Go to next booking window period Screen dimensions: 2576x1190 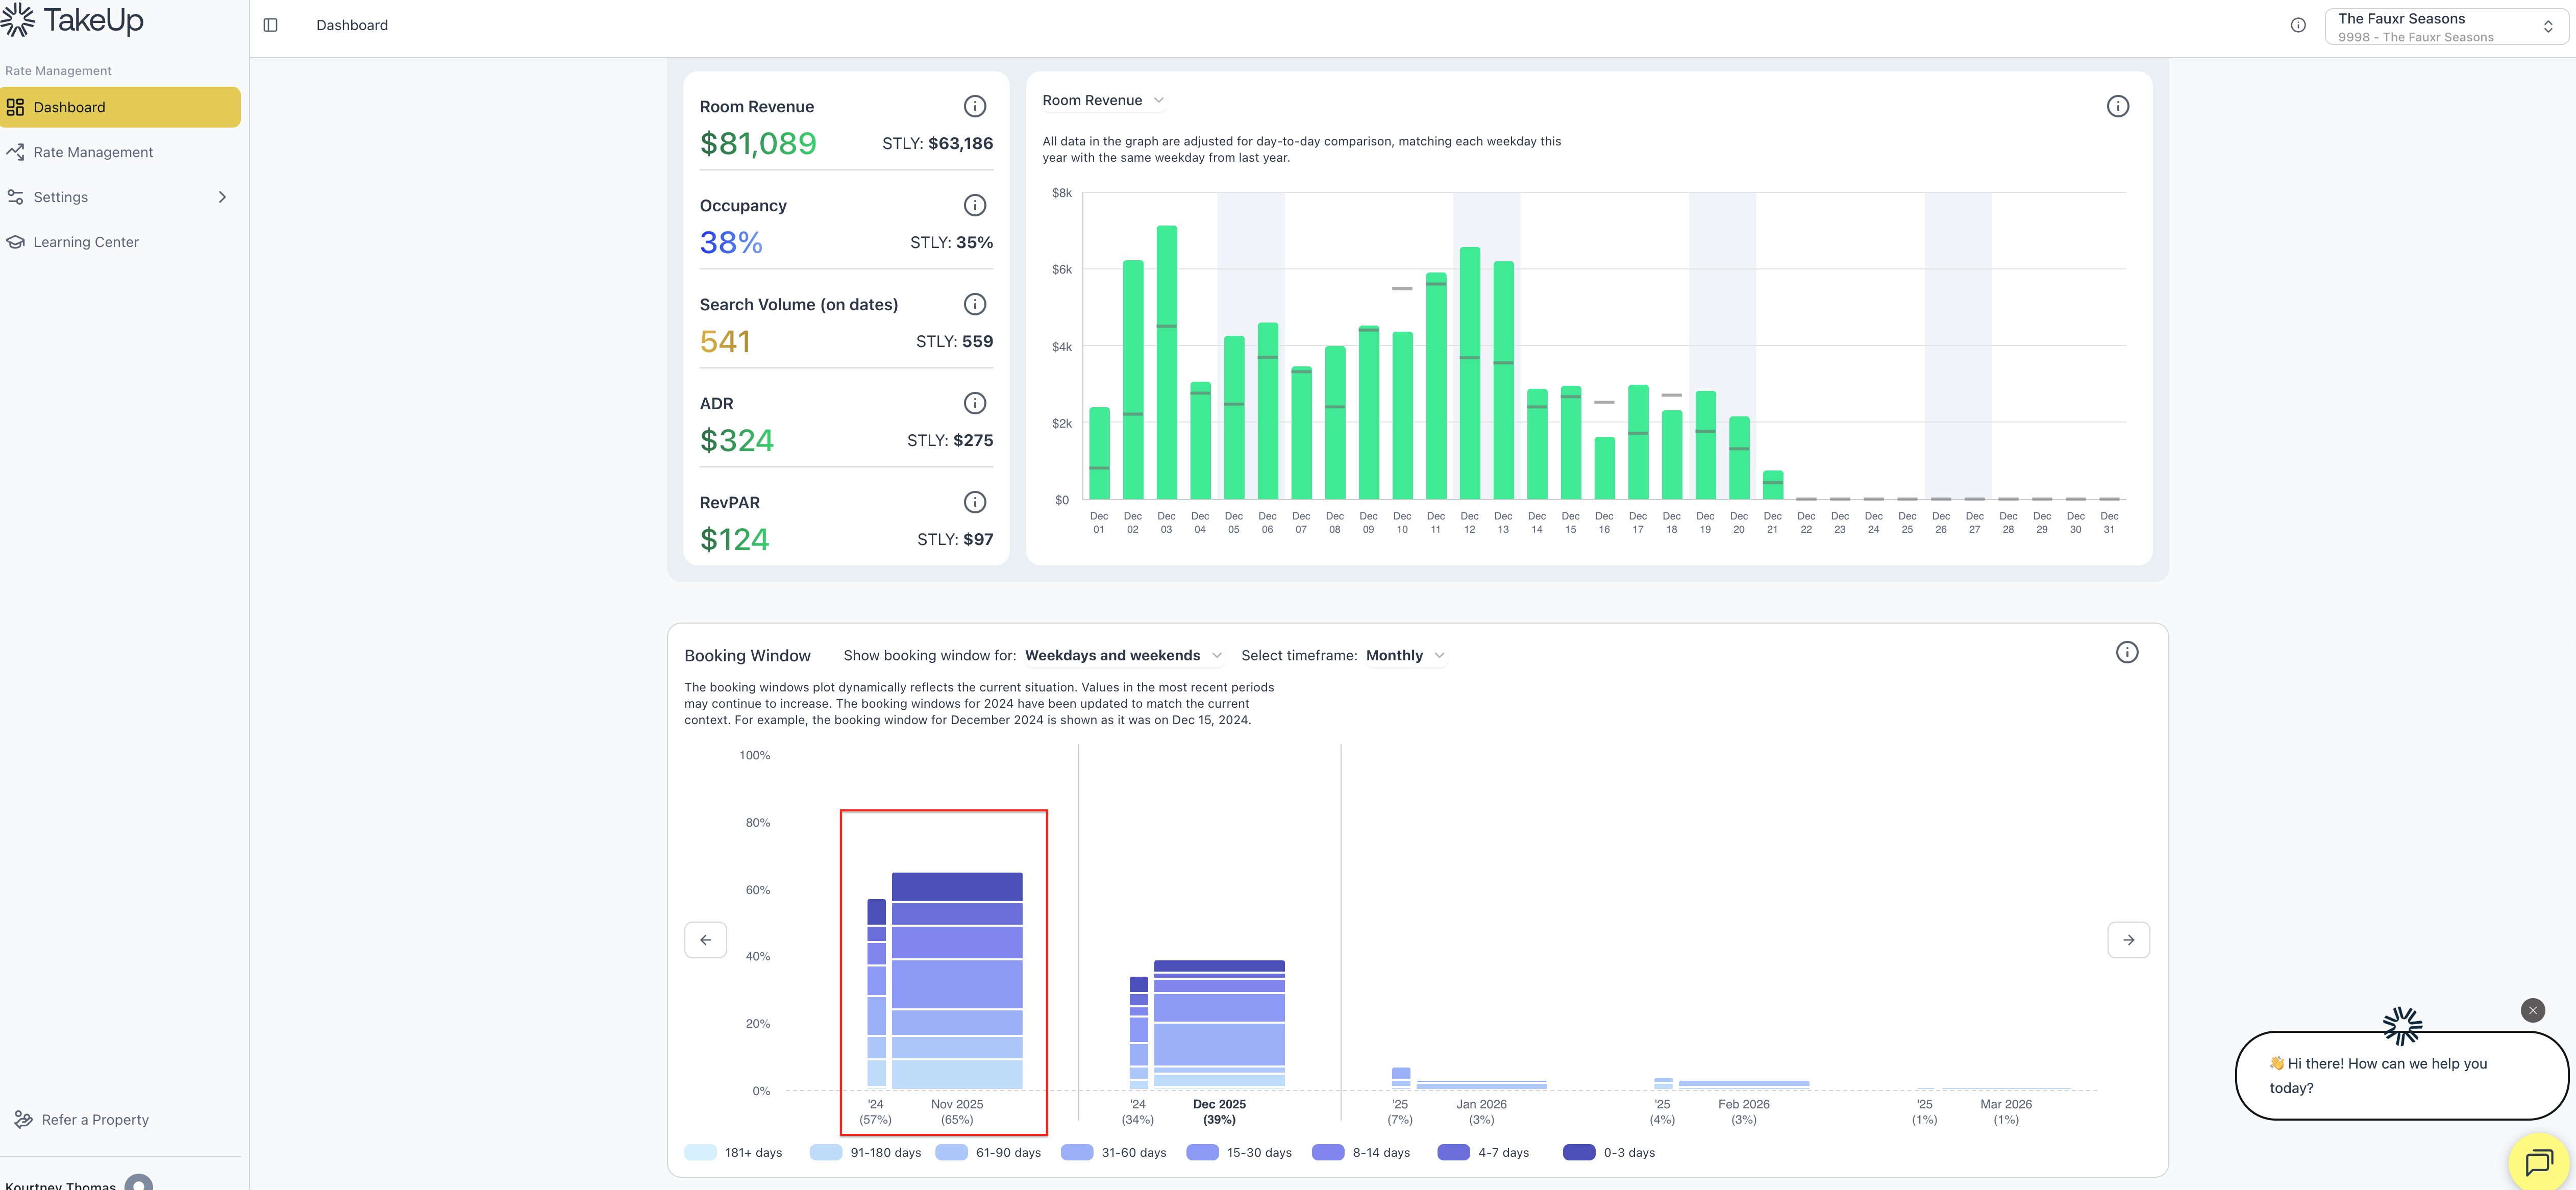click(x=2128, y=940)
